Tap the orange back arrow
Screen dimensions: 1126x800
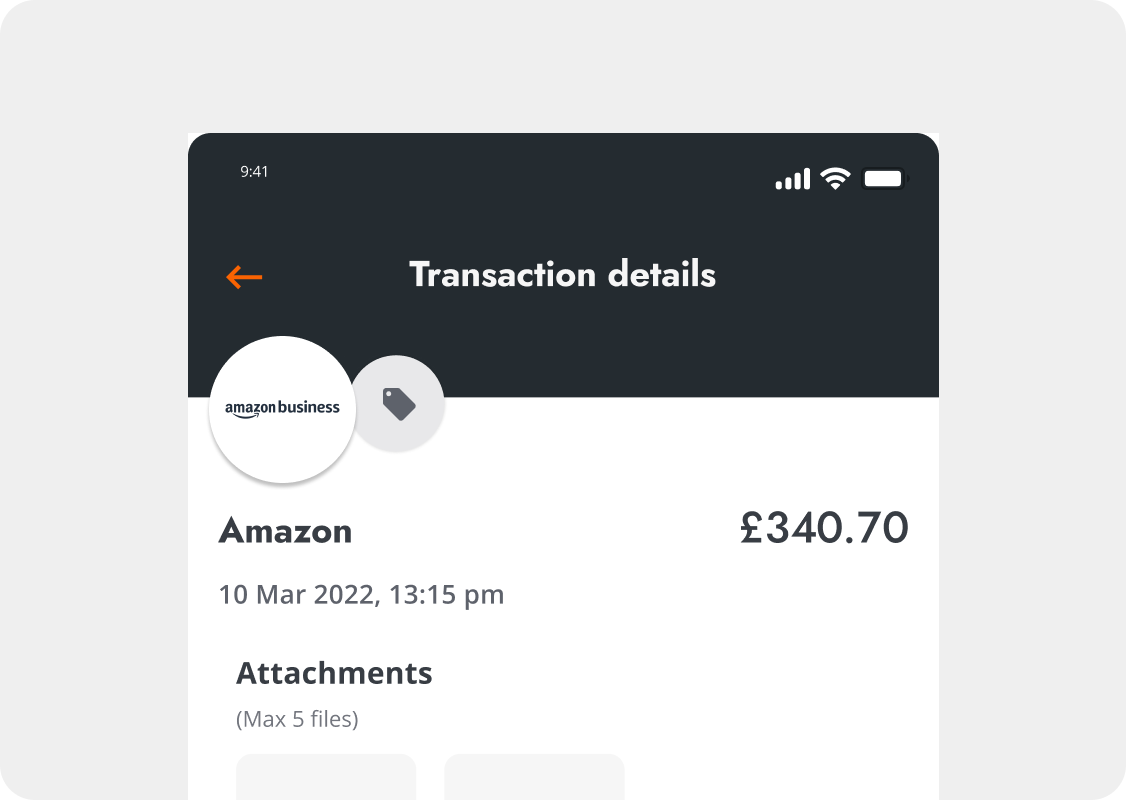pos(243,277)
